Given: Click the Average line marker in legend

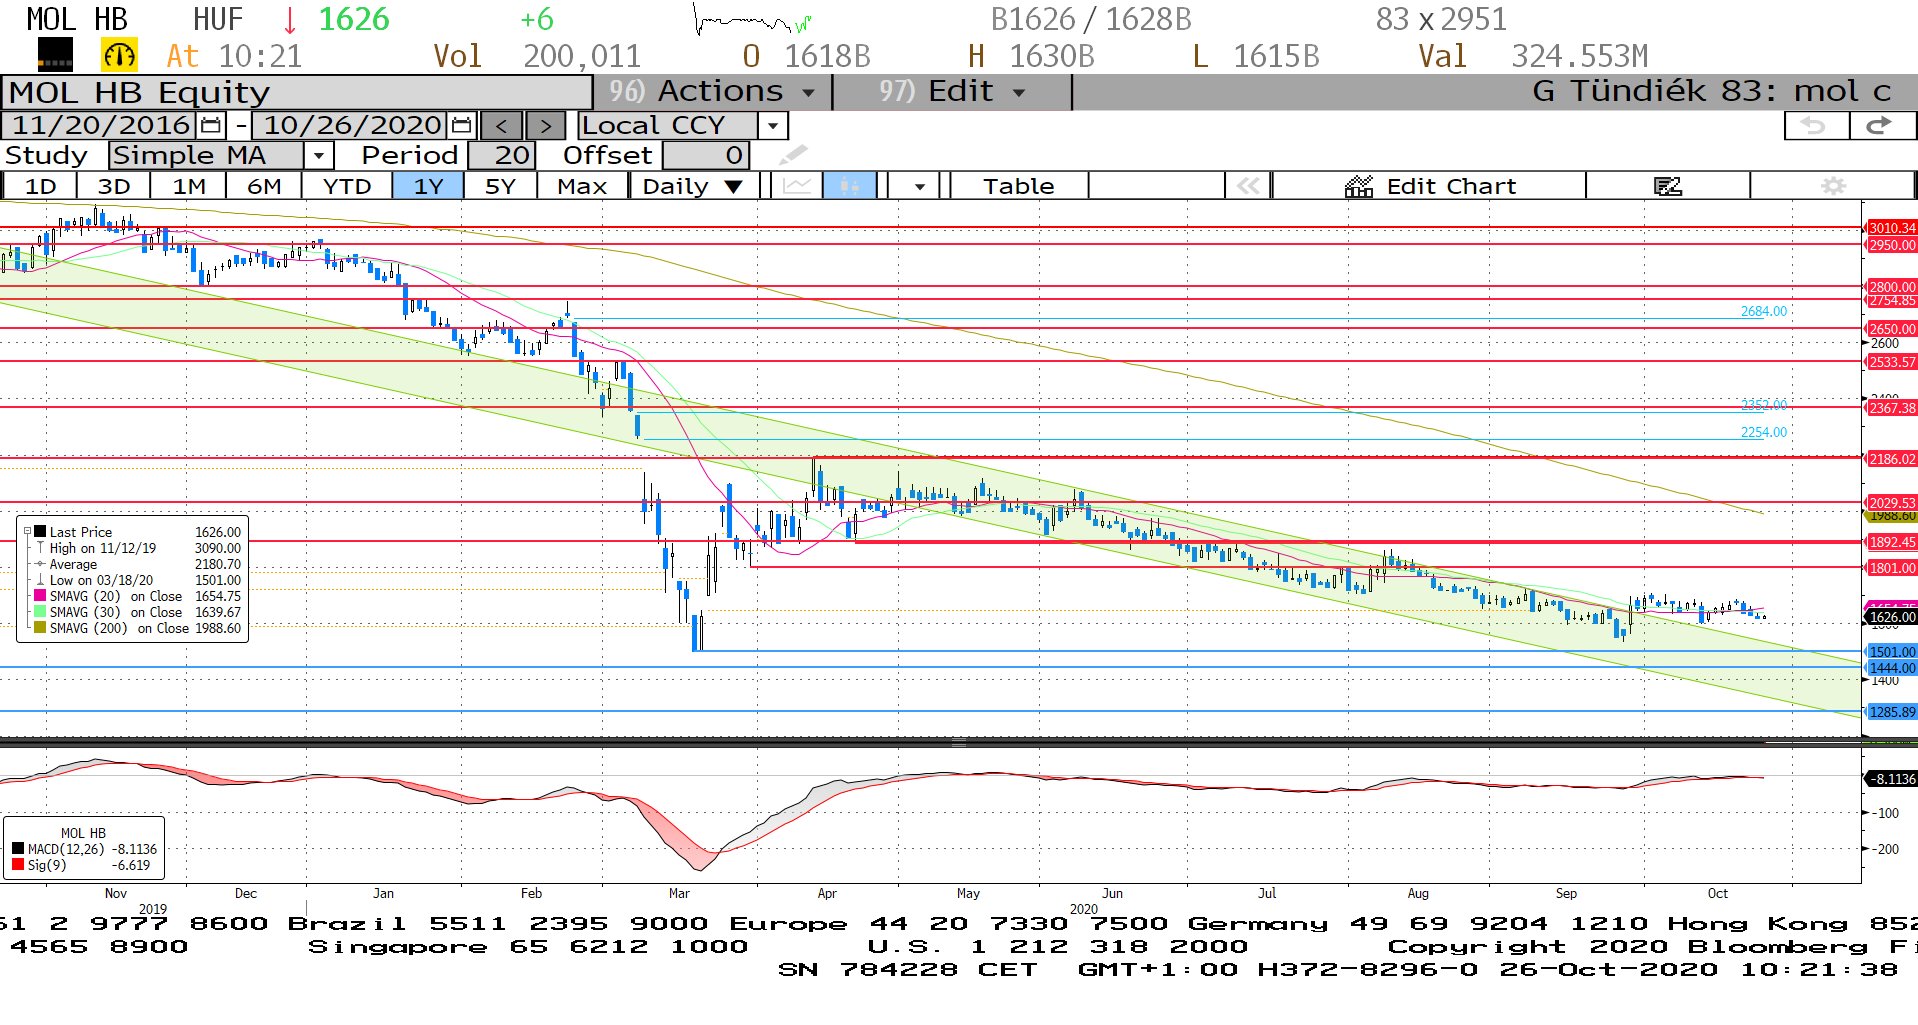Looking at the screenshot, I should pyautogui.click(x=40, y=564).
